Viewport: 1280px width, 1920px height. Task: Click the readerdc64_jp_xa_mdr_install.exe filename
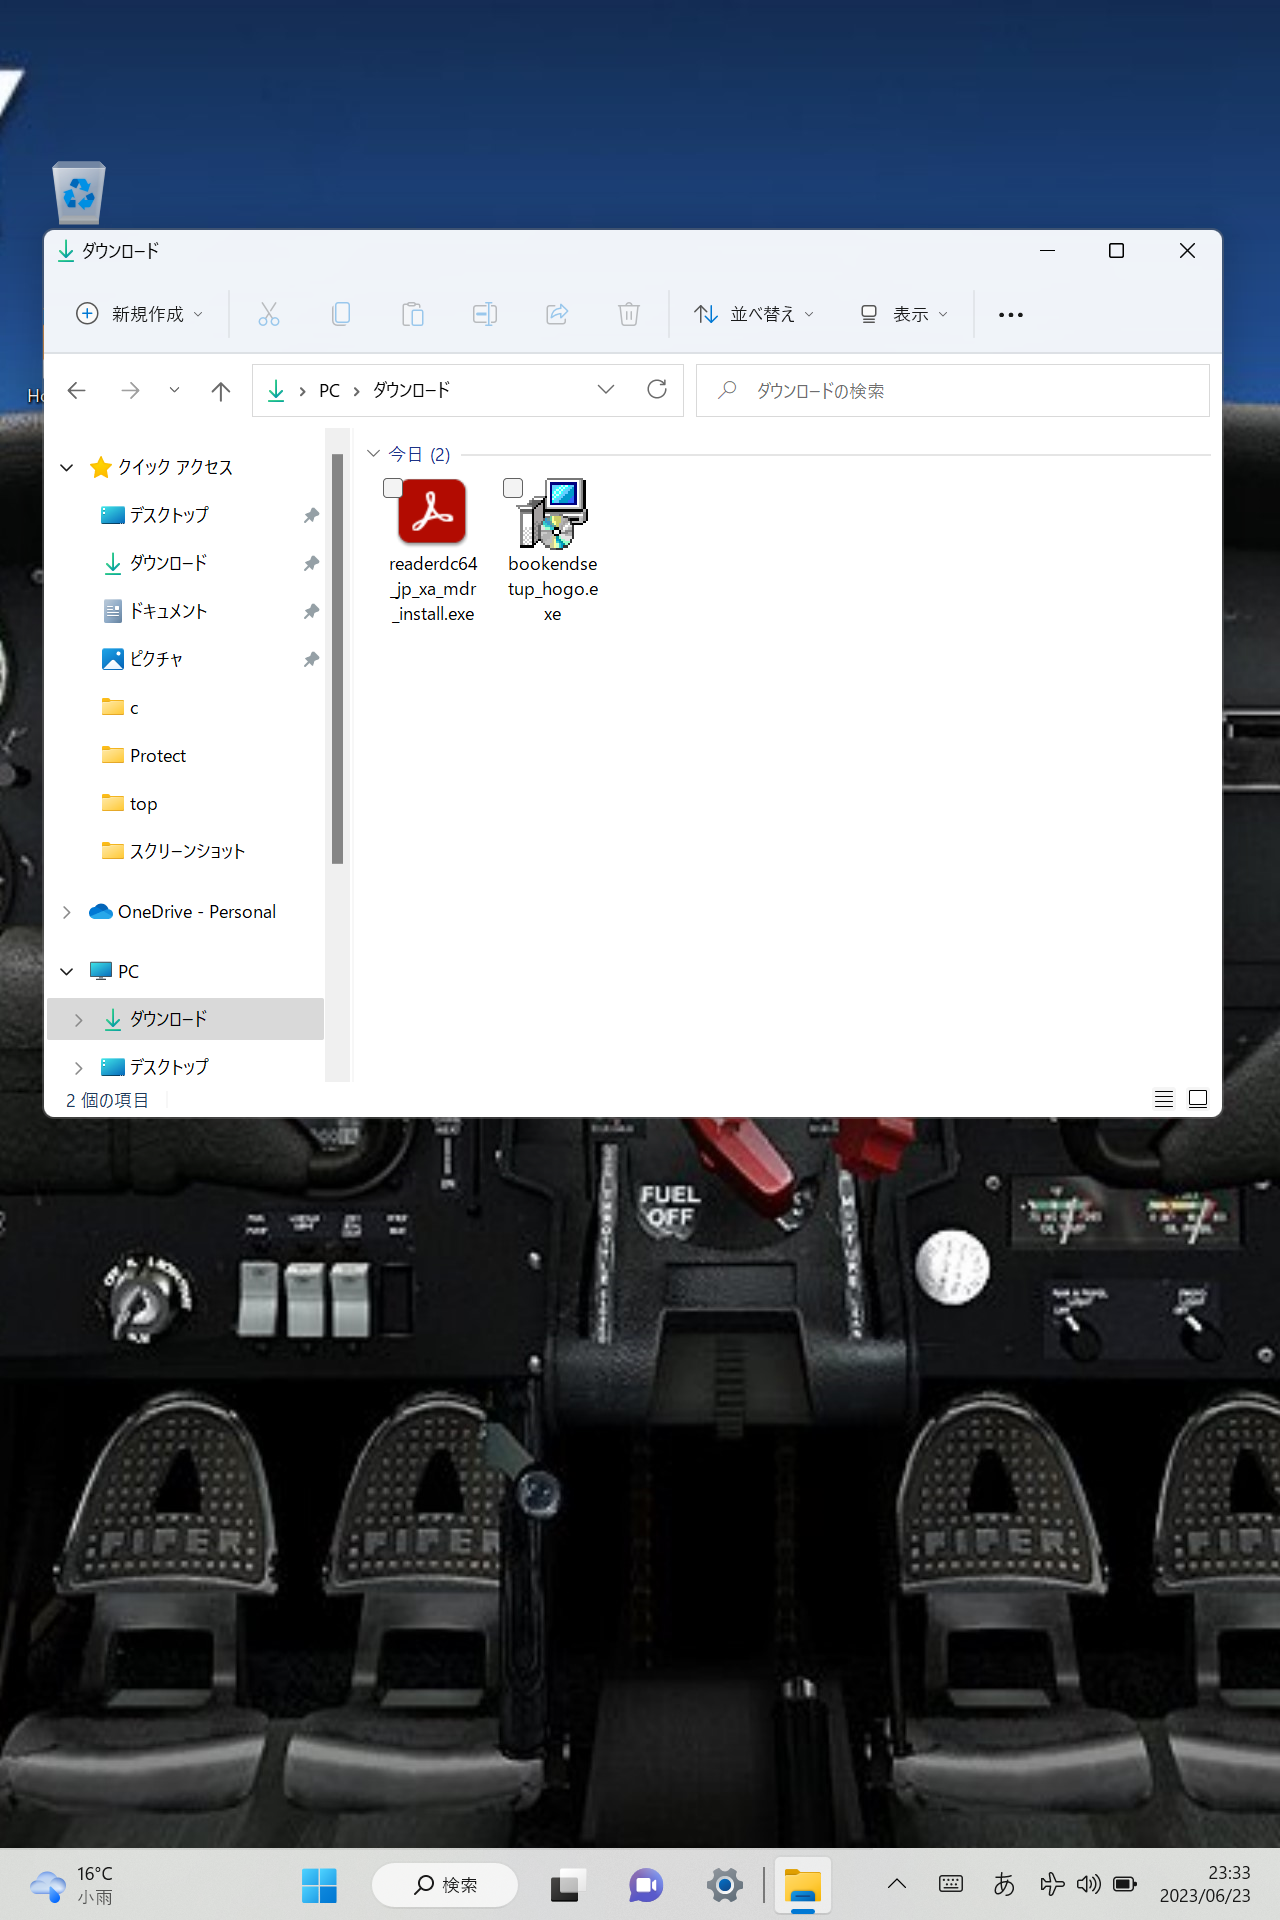click(433, 589)
